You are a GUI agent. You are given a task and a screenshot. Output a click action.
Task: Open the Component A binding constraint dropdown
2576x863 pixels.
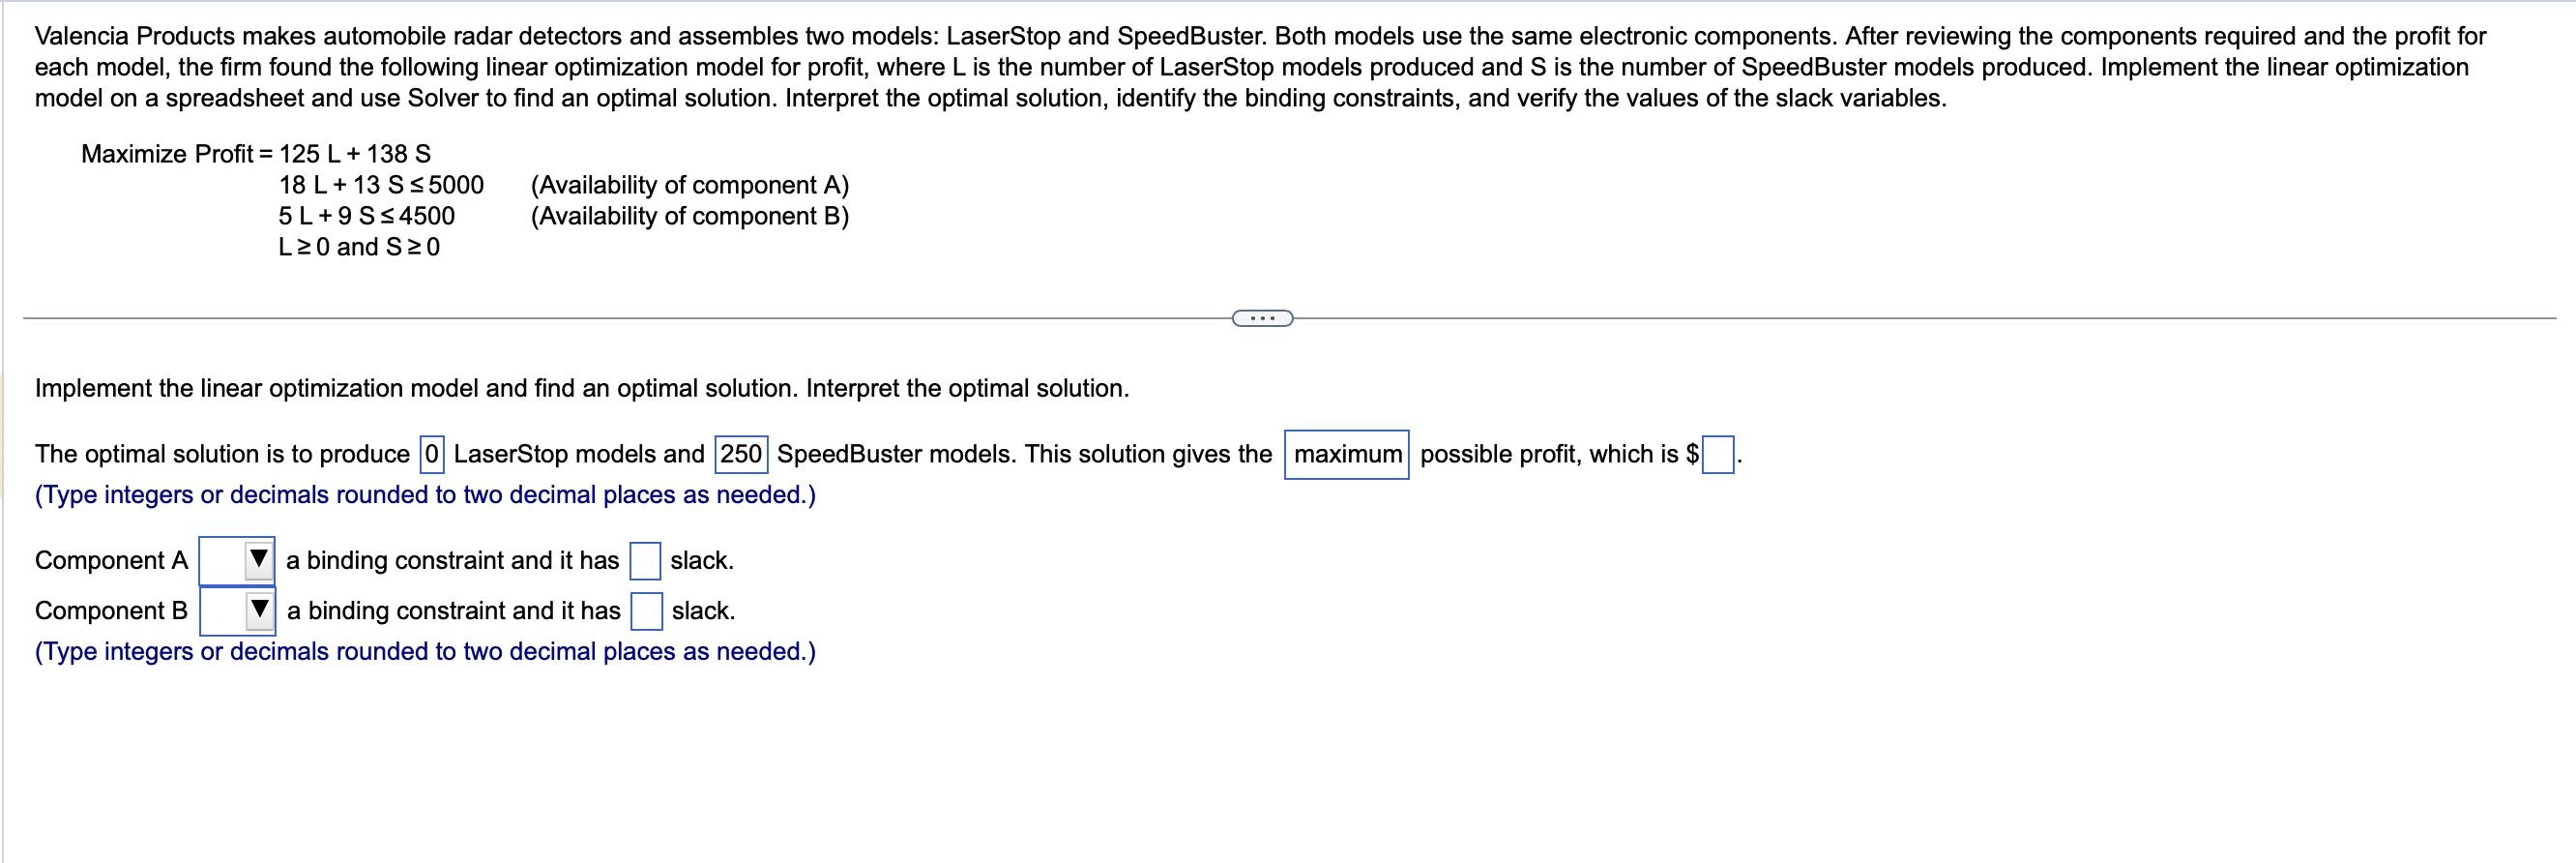click(237, 560)
